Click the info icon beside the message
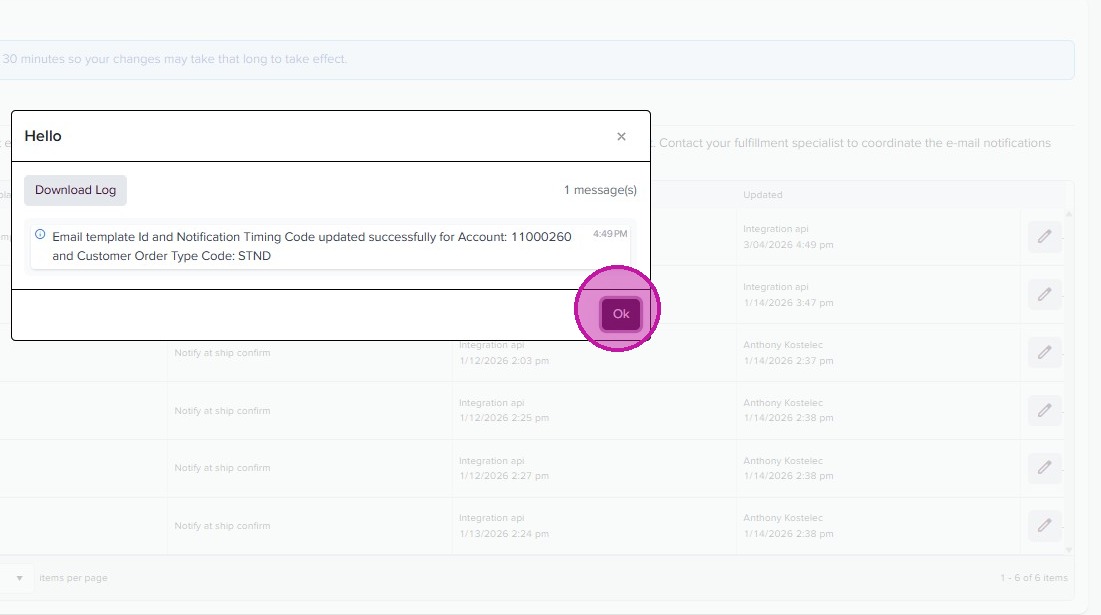 tap(40, 235)
